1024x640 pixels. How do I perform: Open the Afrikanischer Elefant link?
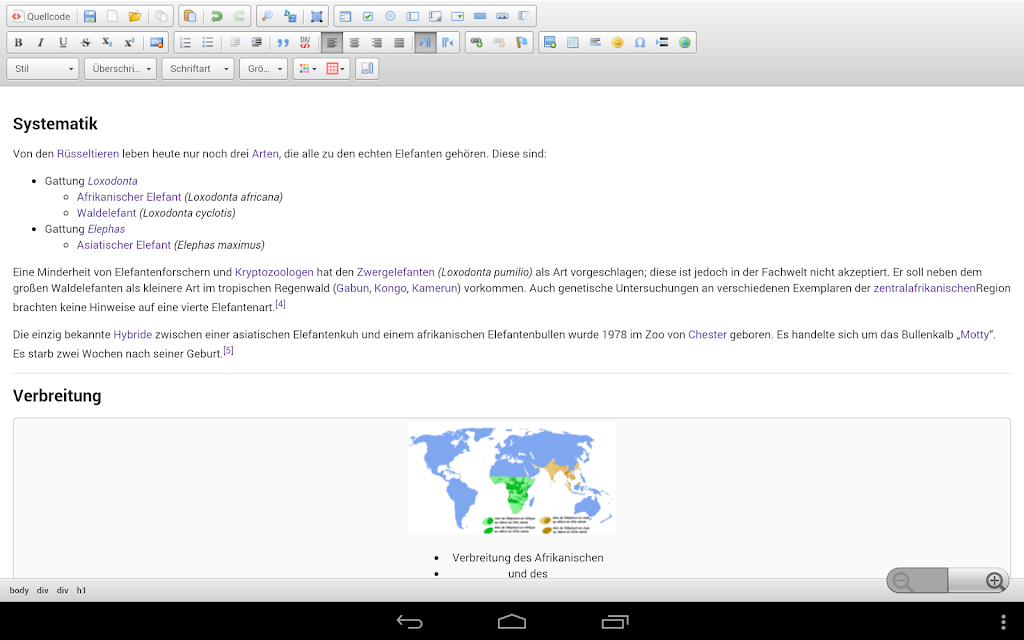129,197
